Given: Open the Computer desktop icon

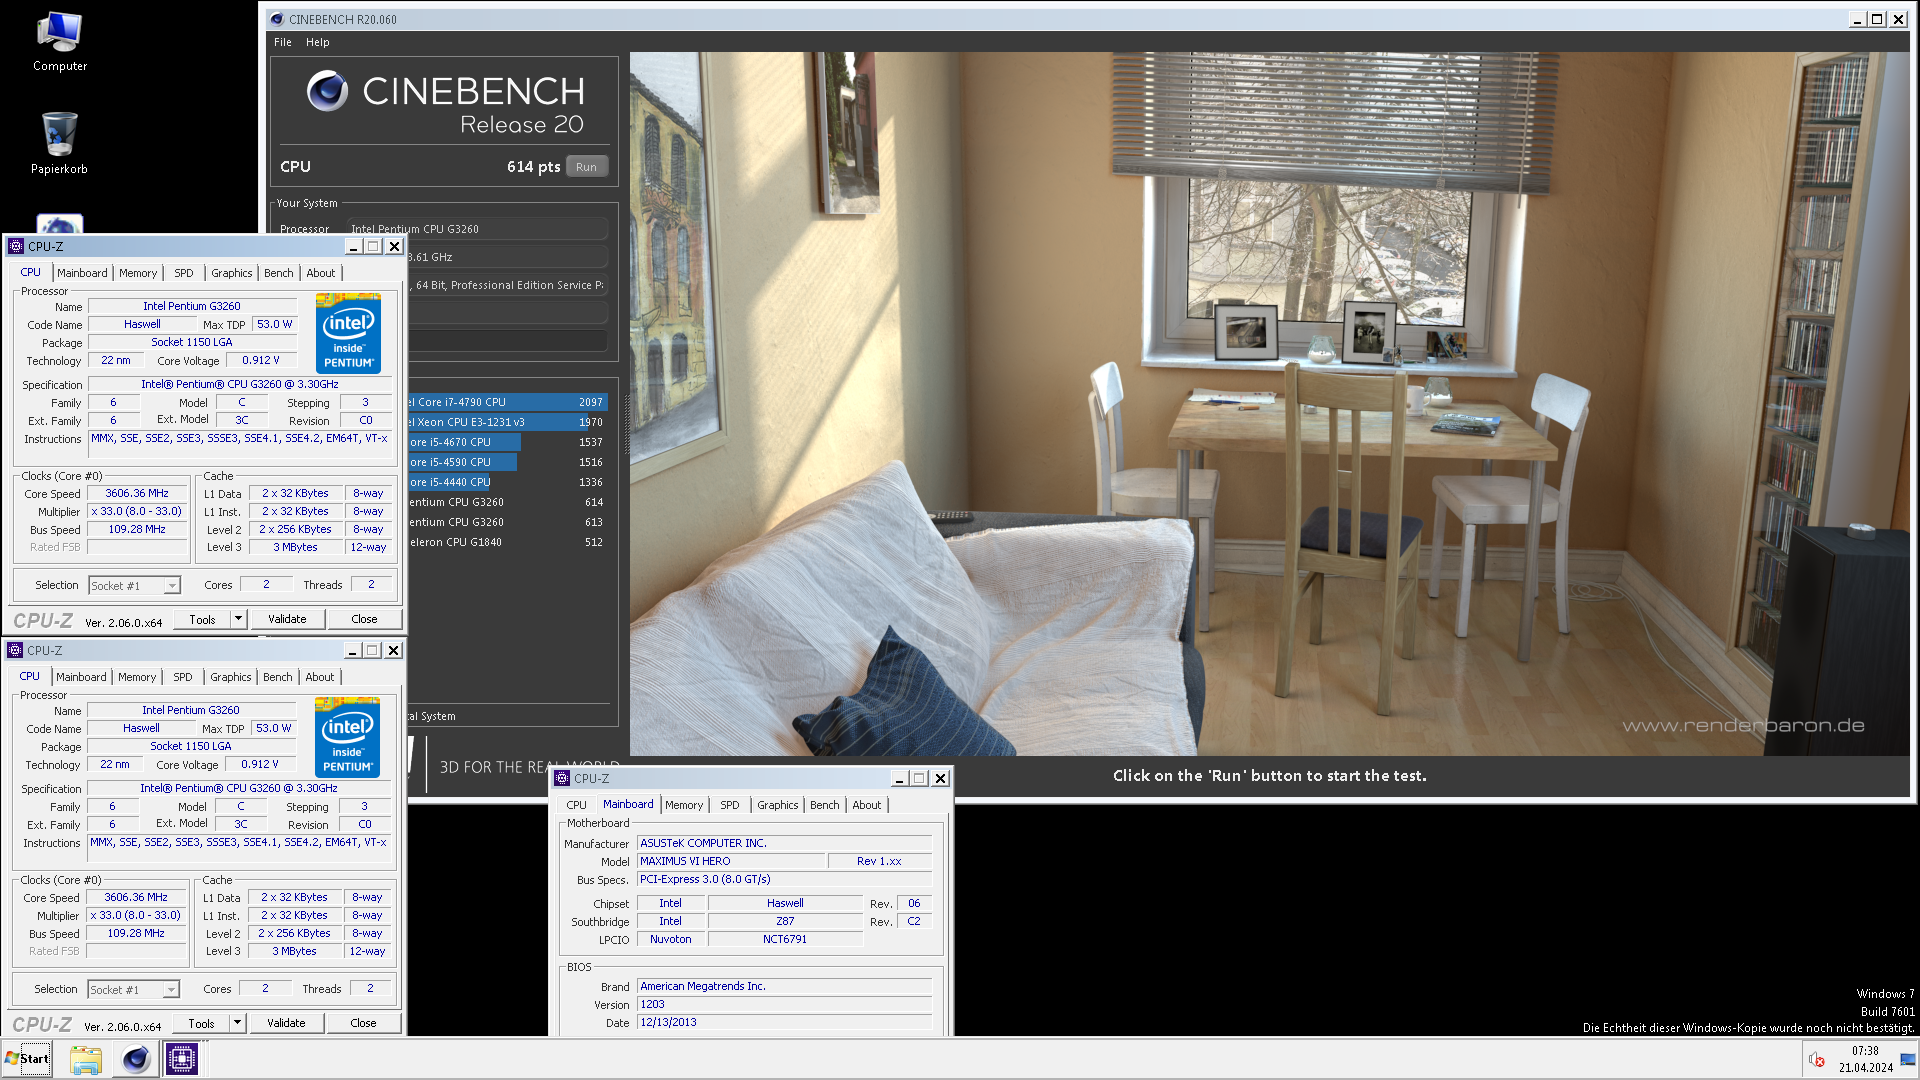Looking at the screenshot, I should tap(59, 42).
